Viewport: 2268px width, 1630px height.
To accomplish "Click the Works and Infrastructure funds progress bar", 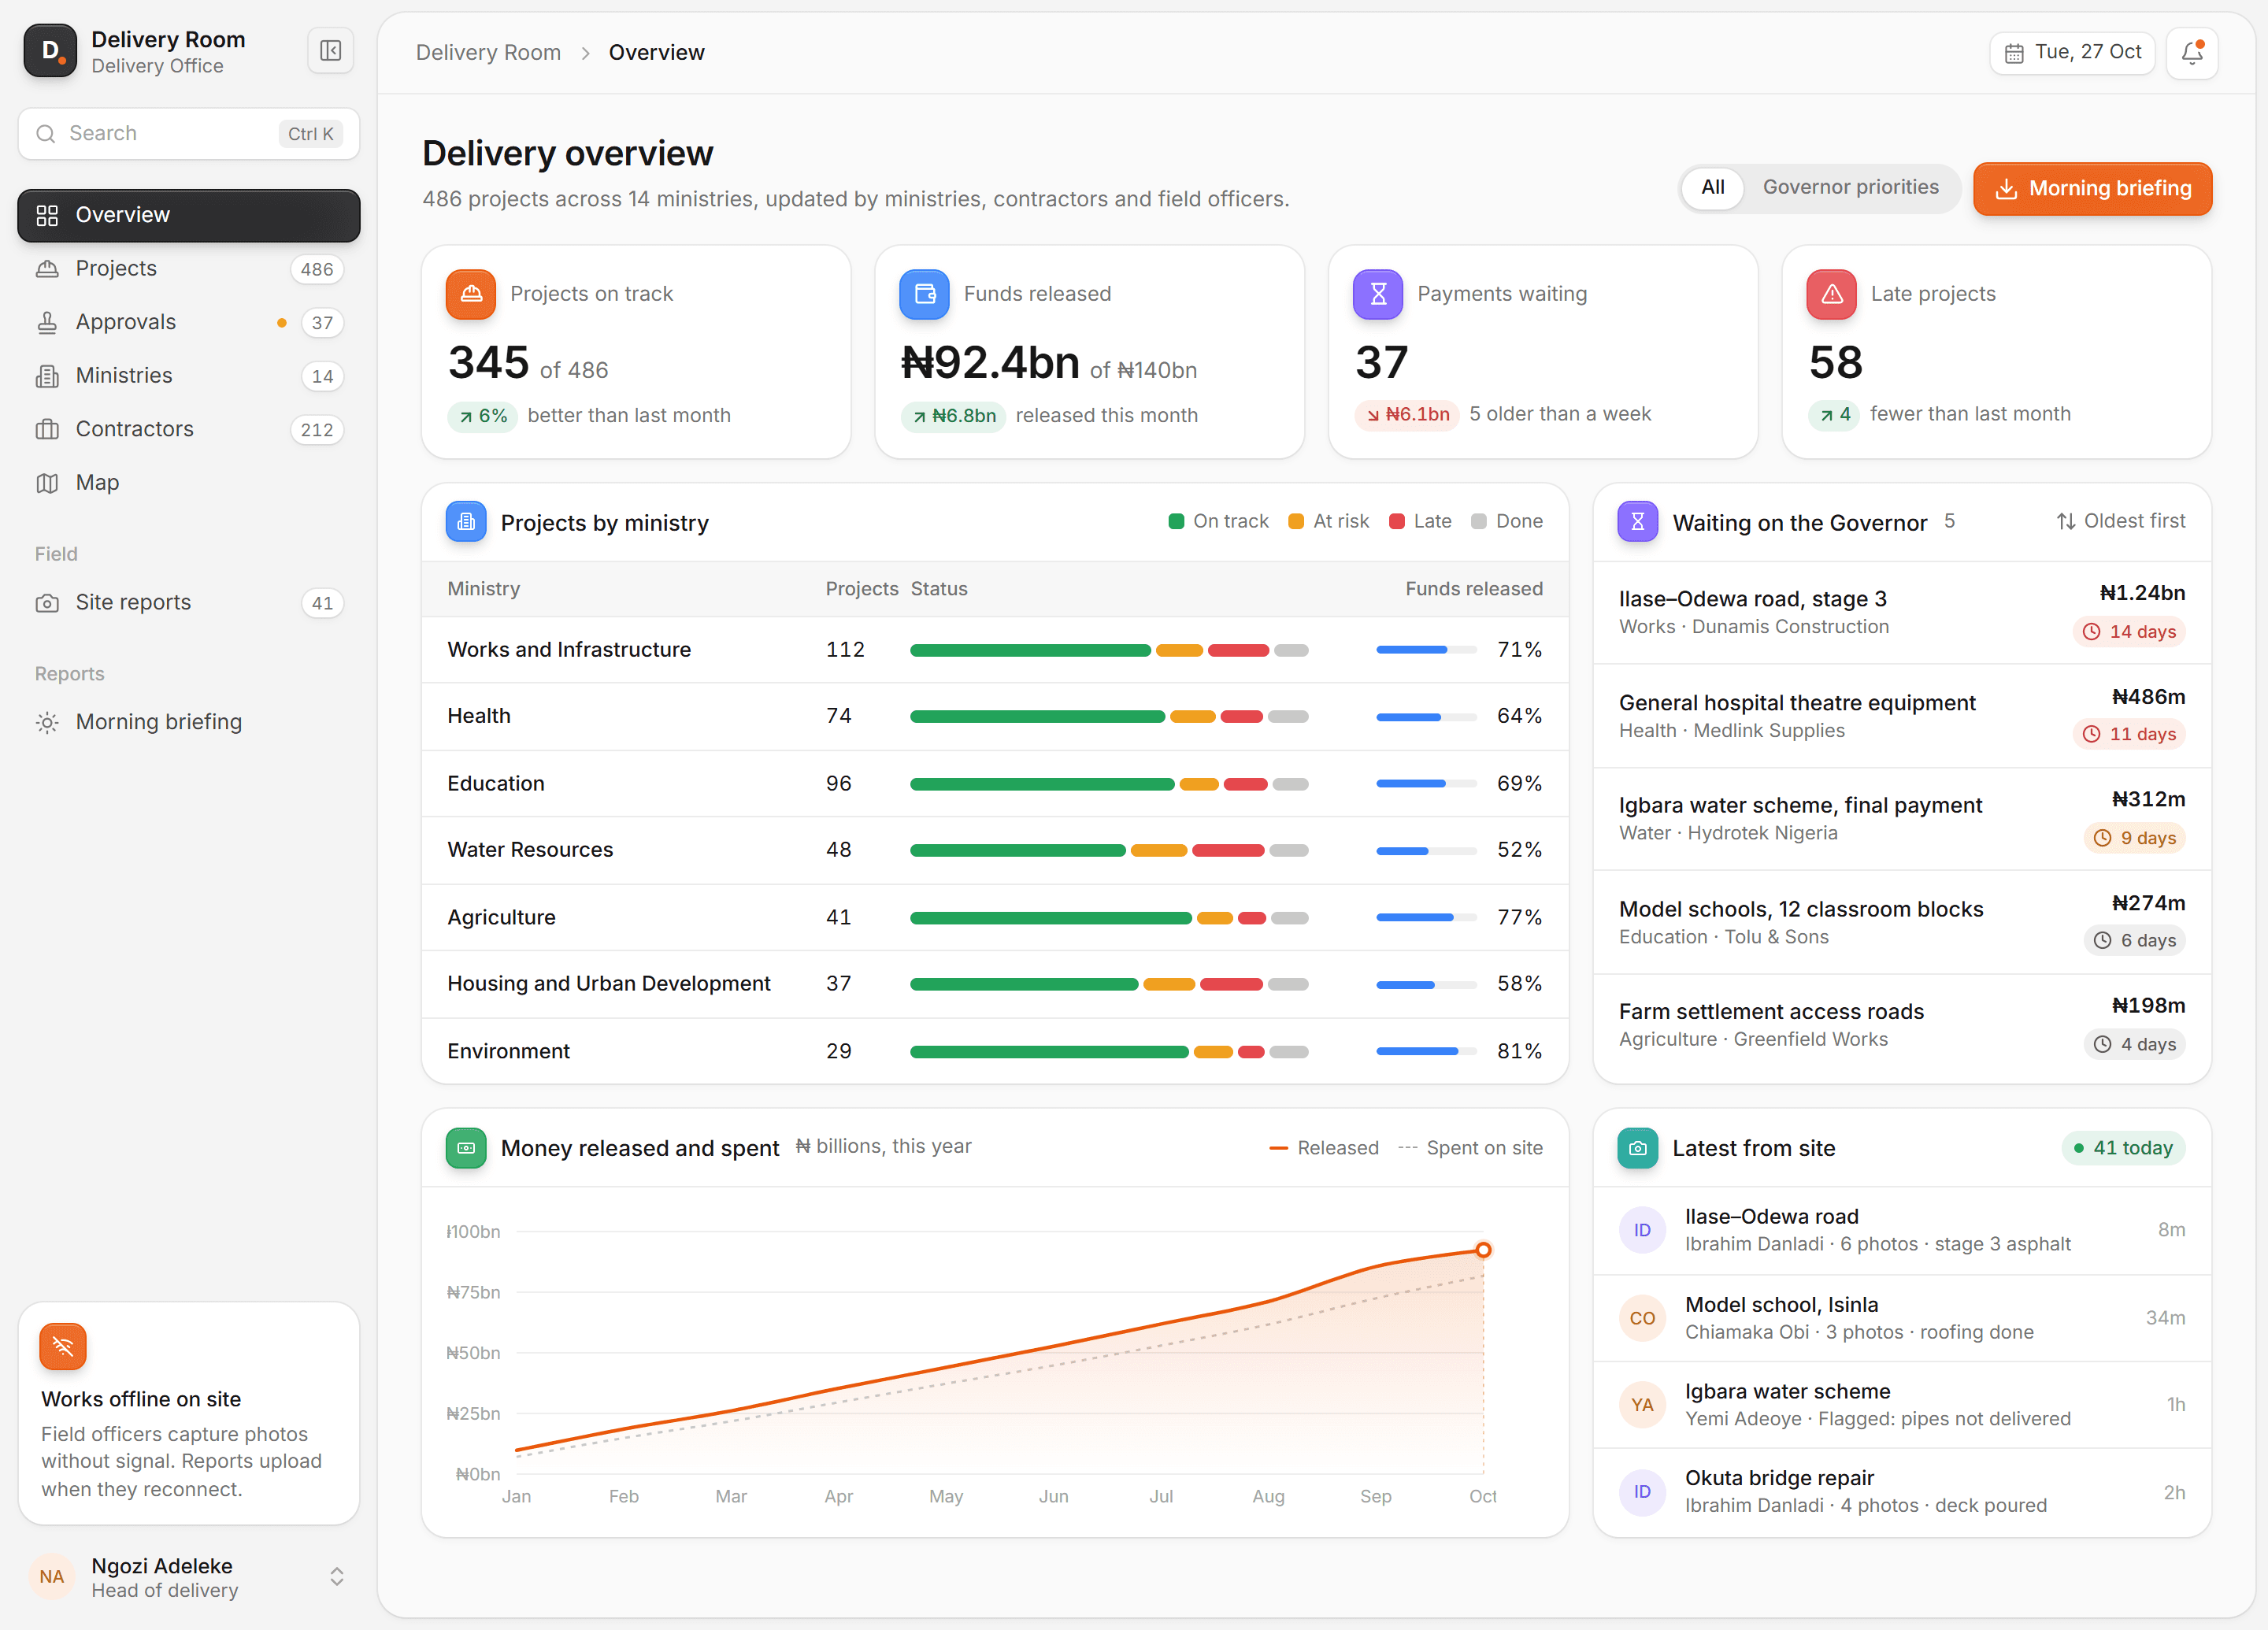I will 1426,650.
